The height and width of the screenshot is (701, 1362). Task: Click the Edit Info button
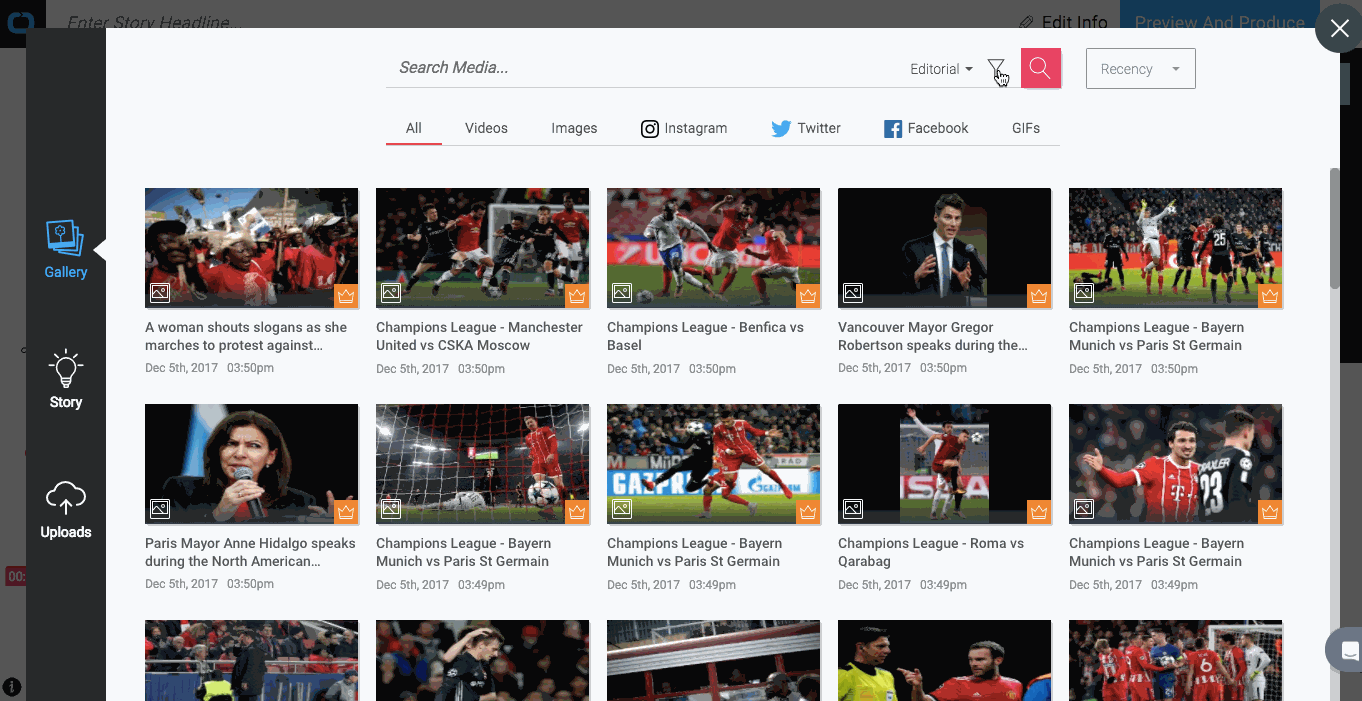point(1063,22)
